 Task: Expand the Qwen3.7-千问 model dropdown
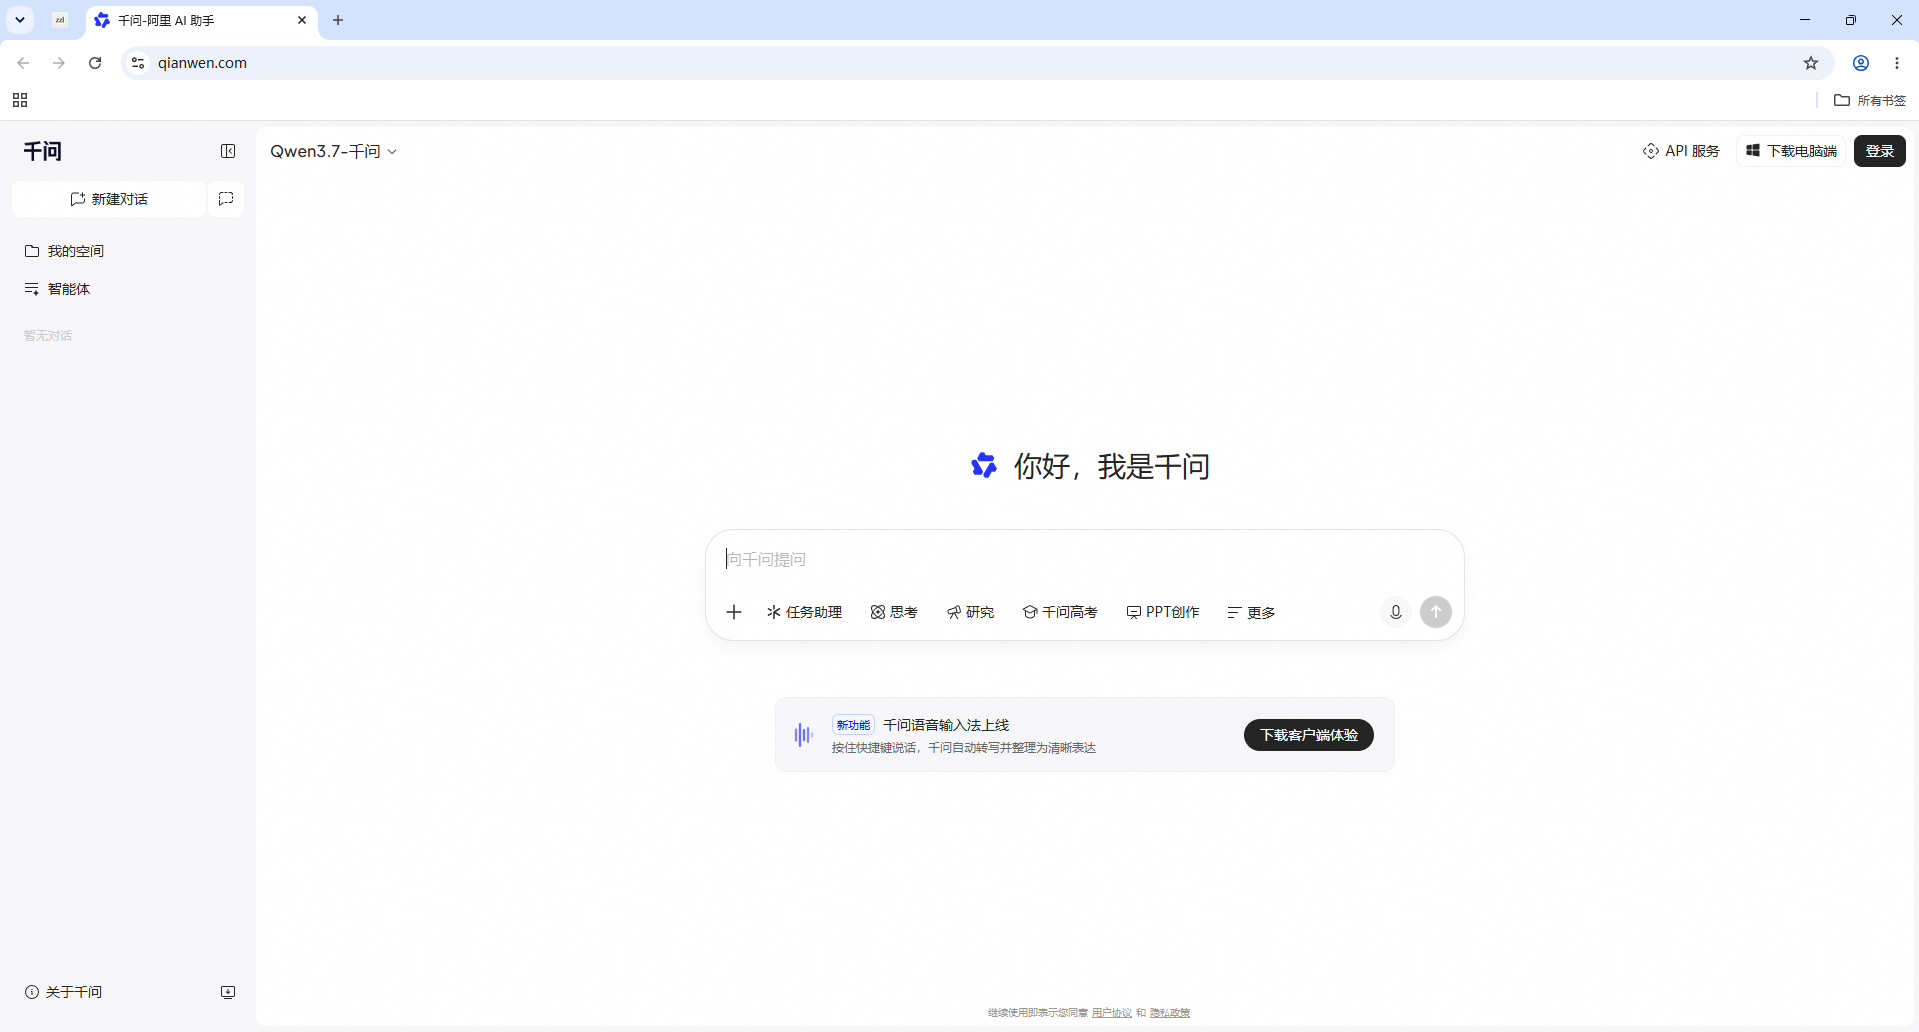coord(333,151)
